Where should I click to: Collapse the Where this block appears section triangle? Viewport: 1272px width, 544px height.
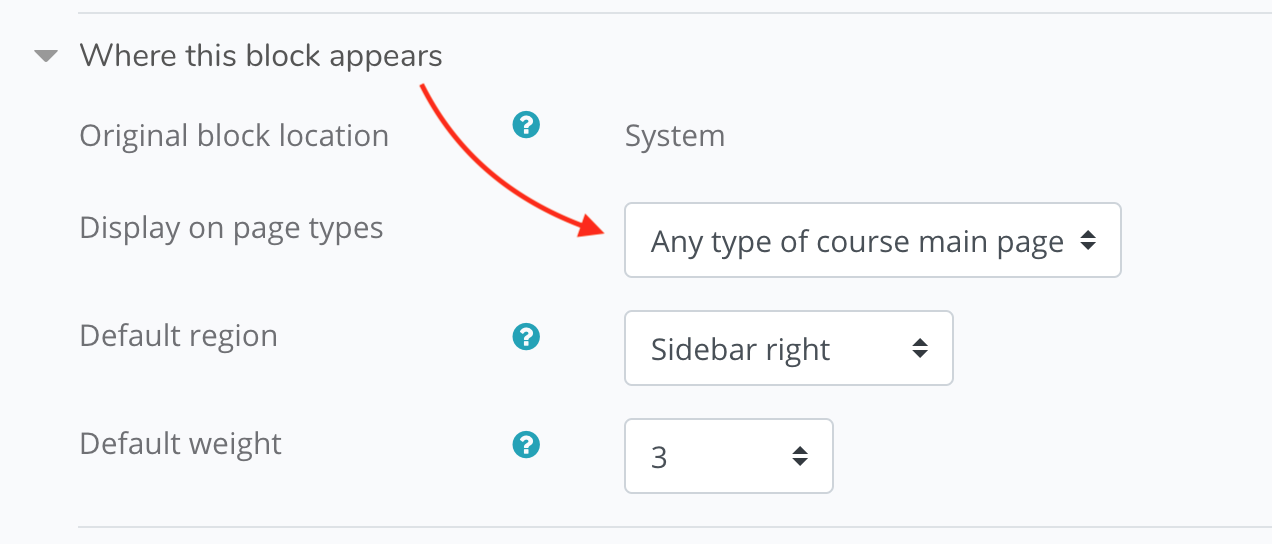46,56
